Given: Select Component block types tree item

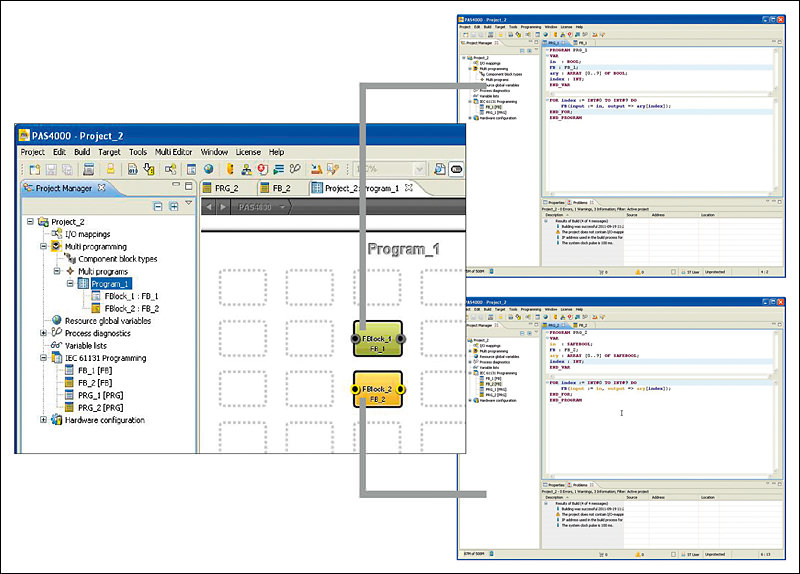Looking at the screenshot, I should coord(118,259).
